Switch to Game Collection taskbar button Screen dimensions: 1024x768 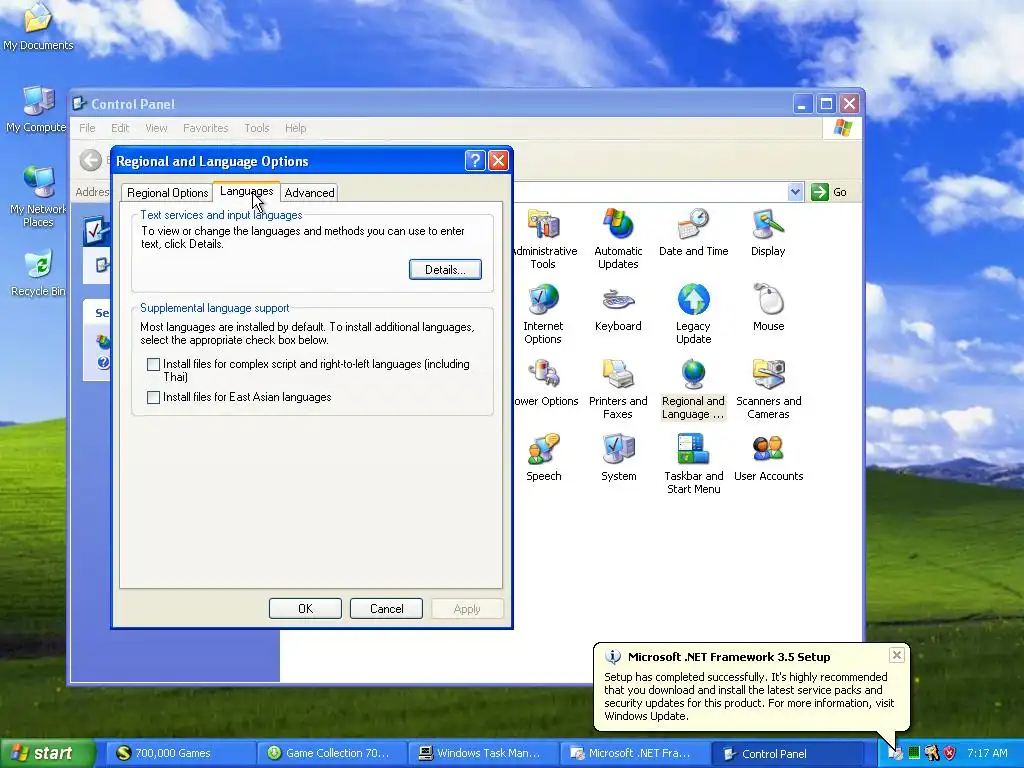pyautogui.click(x=331, y=753)
